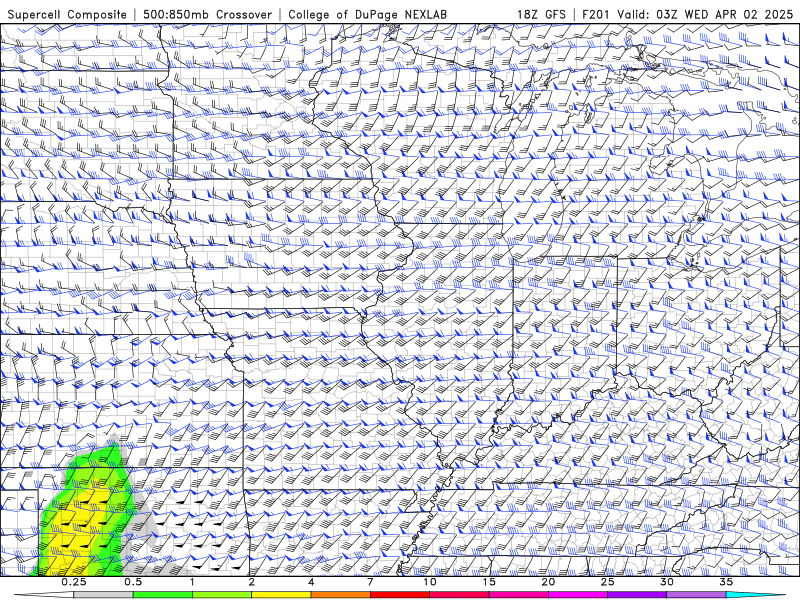Image resolution: width=800 pixels, height=600 pixels.
Task: Click the legend value 15
Action: (x=489, y=582)
